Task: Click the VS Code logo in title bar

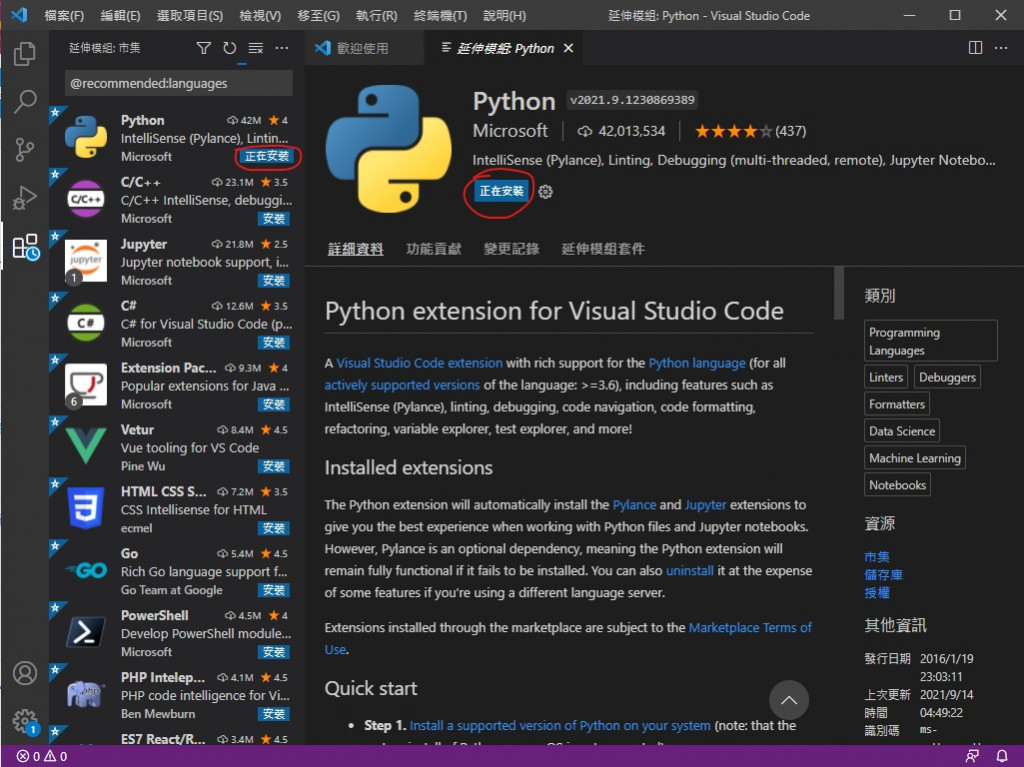Action: pyautogui.click(x=20, y=14)
